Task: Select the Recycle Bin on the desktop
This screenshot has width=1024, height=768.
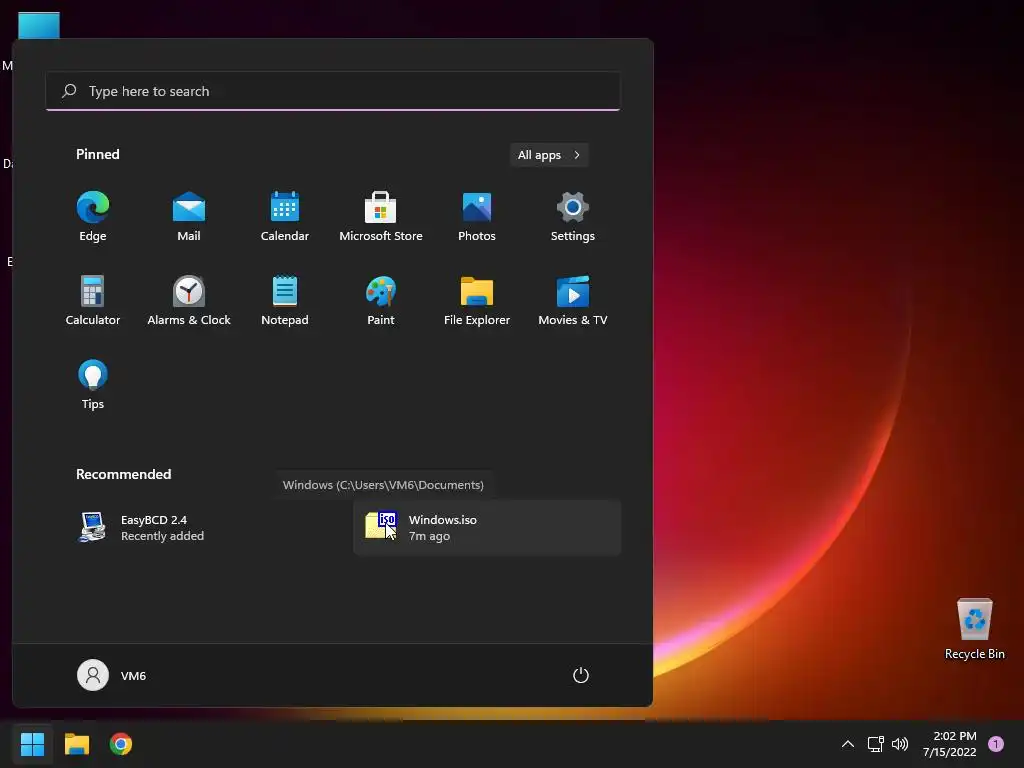Action: (974, 628)
